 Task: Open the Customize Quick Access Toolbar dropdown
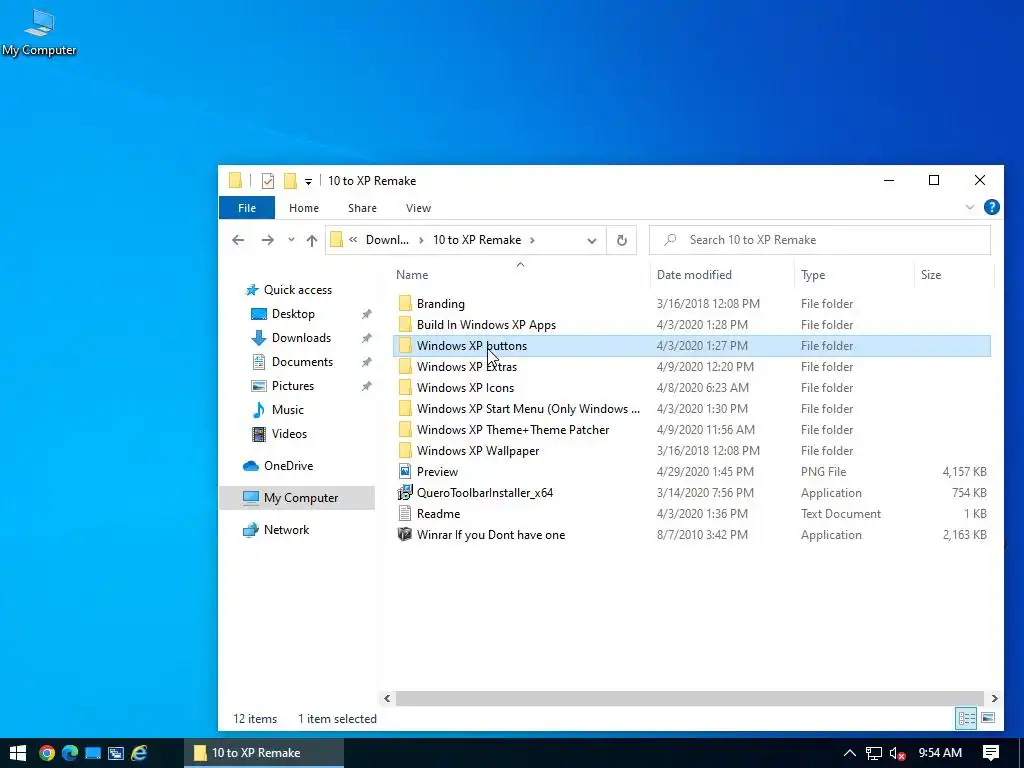click(308, 182)
